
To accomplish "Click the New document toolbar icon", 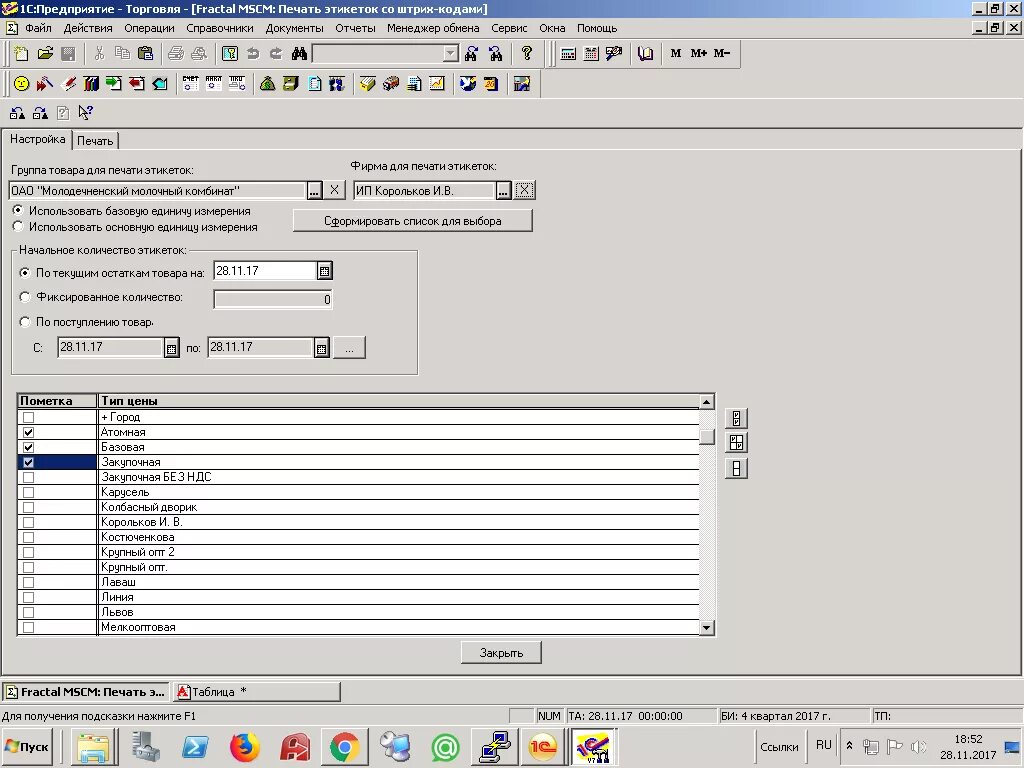I will (x=22, y=54).
